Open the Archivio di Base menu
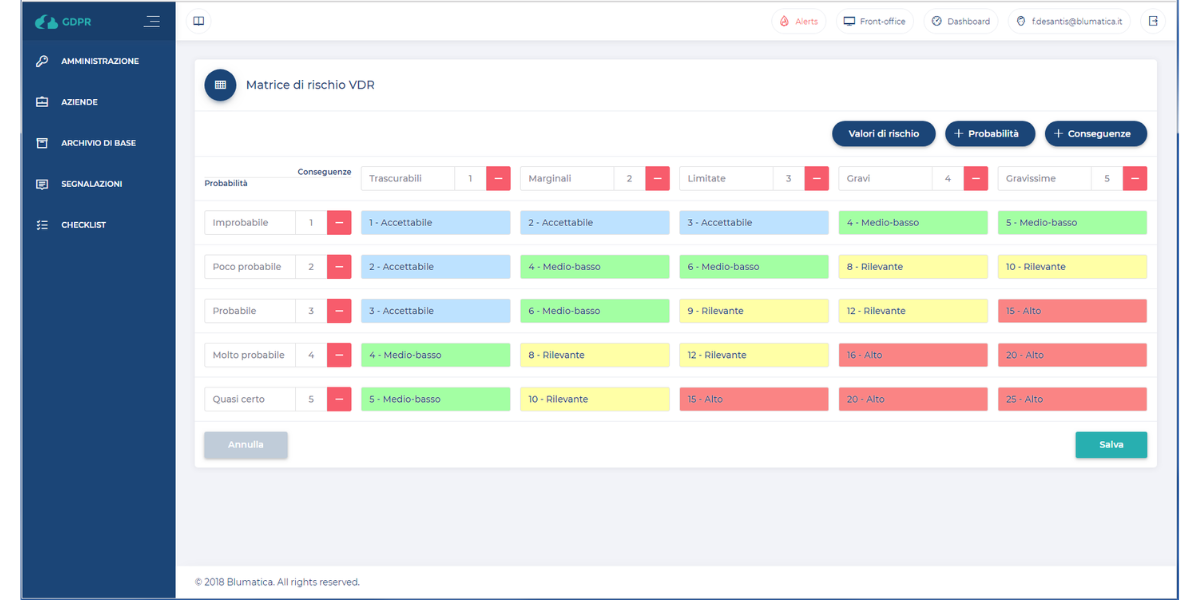 pyautogui.click(x=97, y=143)
